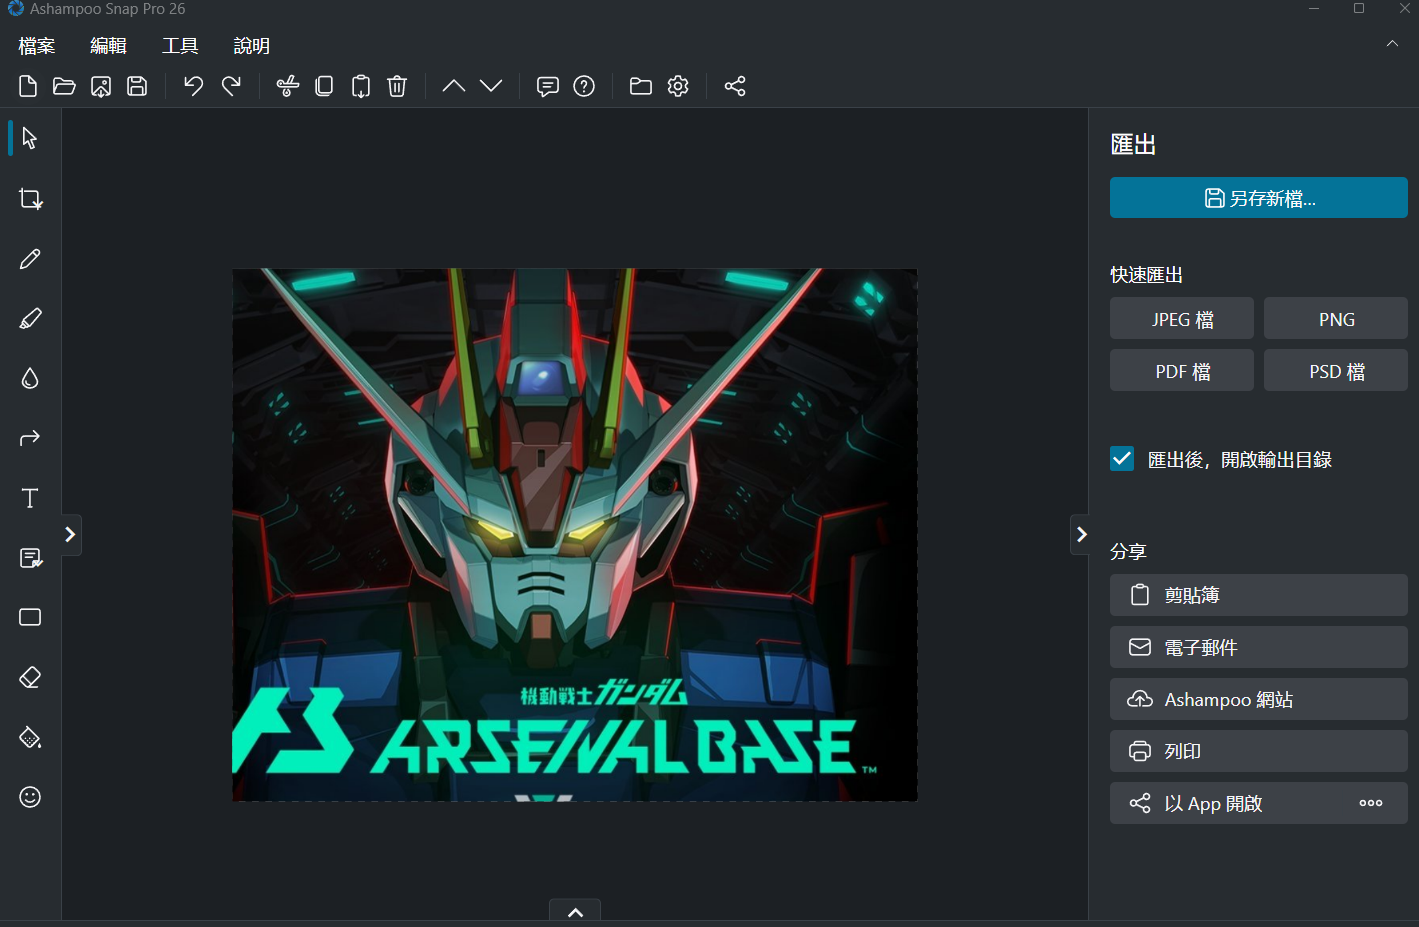Select the emoji sticker tool

coord(30,797)
